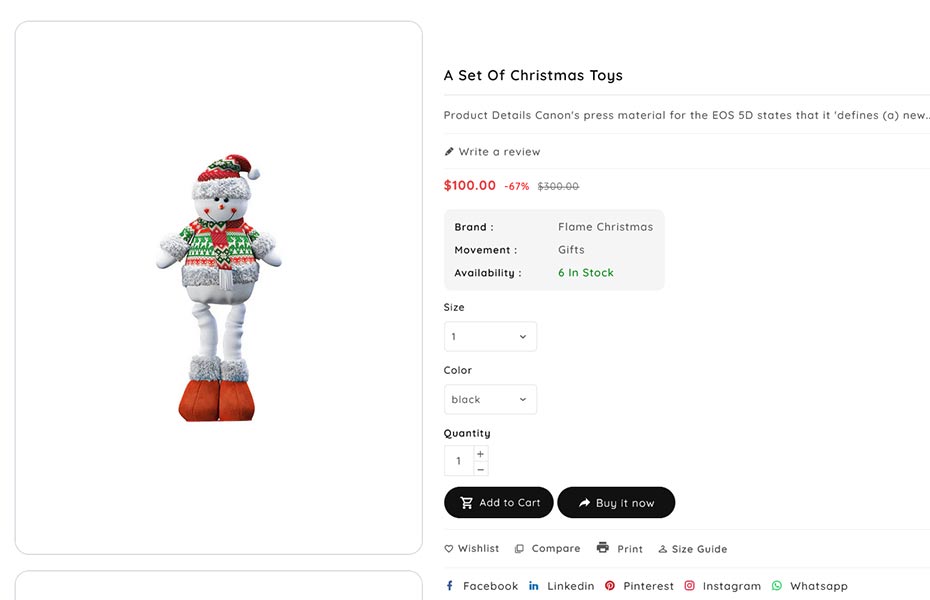Click the Print printer icon
The height and width of the screenshot is (600, 930).
602,548
